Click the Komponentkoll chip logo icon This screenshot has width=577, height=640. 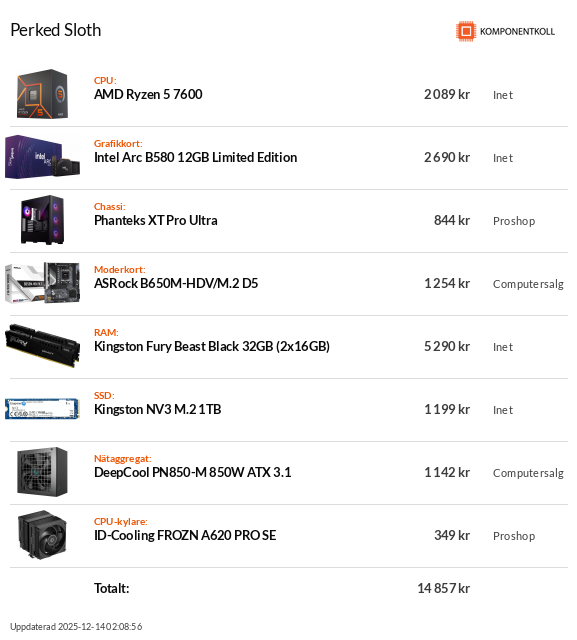pyautogui.click(x=466, y=31)
